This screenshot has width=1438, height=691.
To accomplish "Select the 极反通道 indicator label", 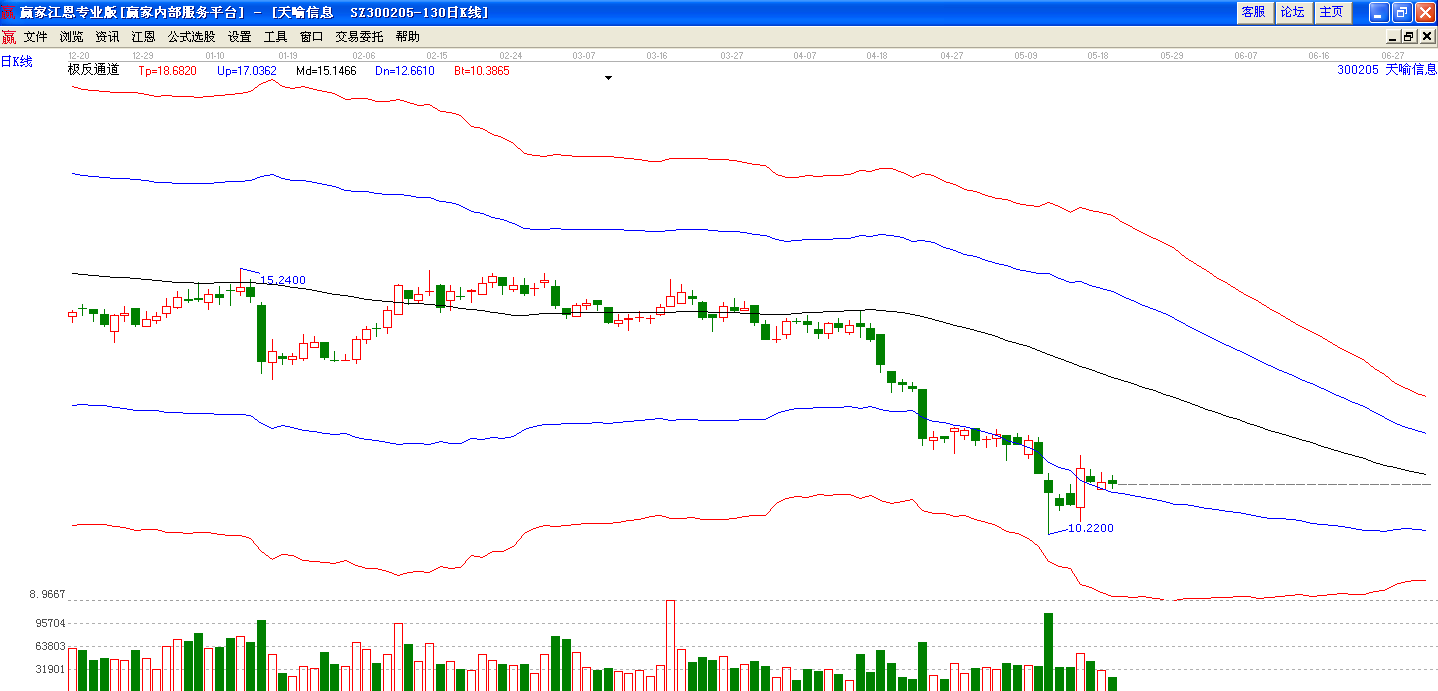I will click(93, 70).
